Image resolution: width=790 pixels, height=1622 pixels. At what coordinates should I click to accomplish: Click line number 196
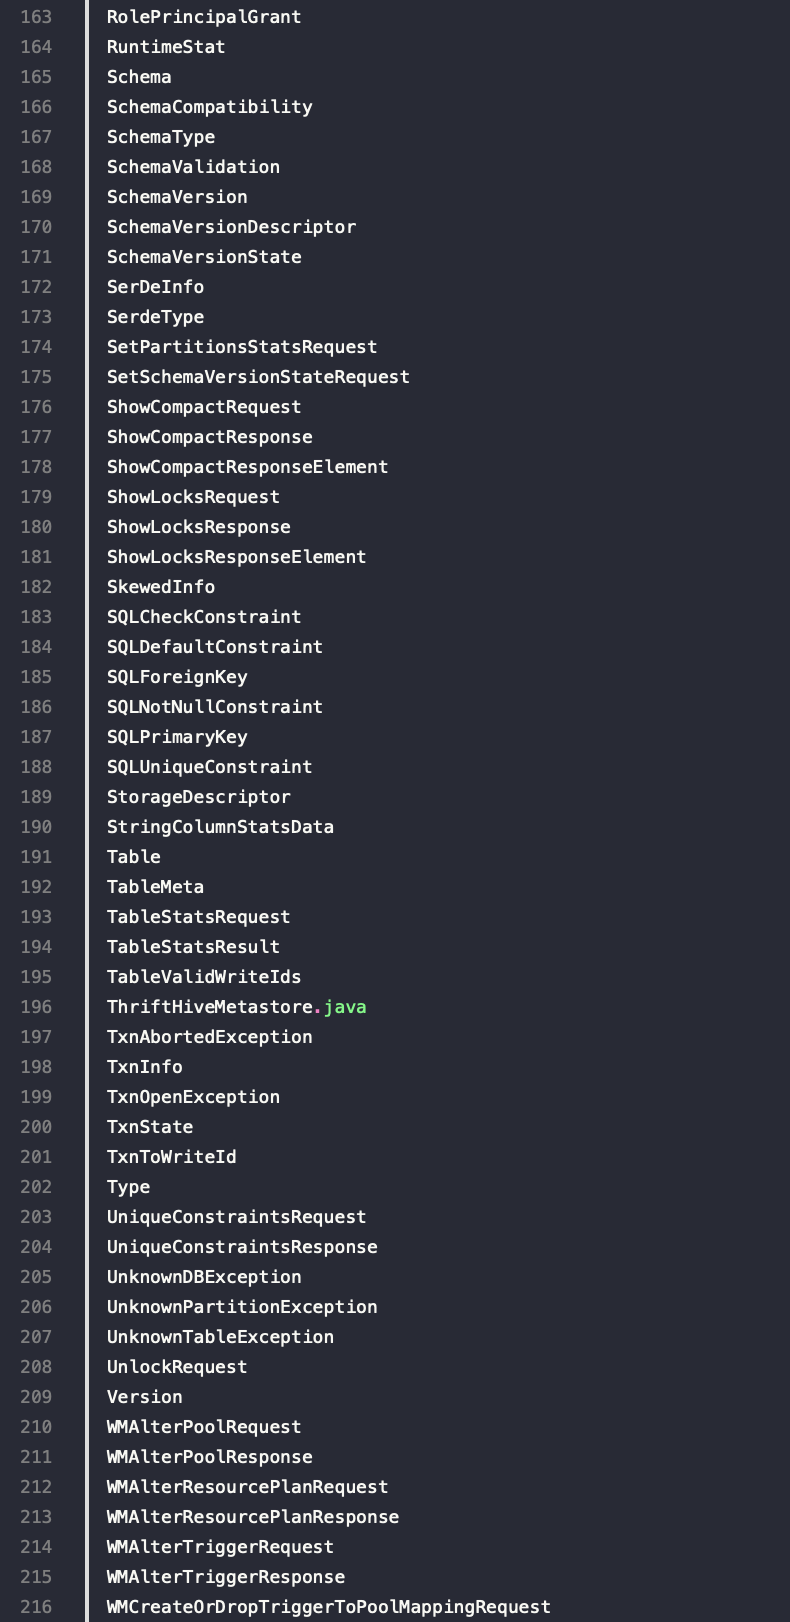point(36,1007)
